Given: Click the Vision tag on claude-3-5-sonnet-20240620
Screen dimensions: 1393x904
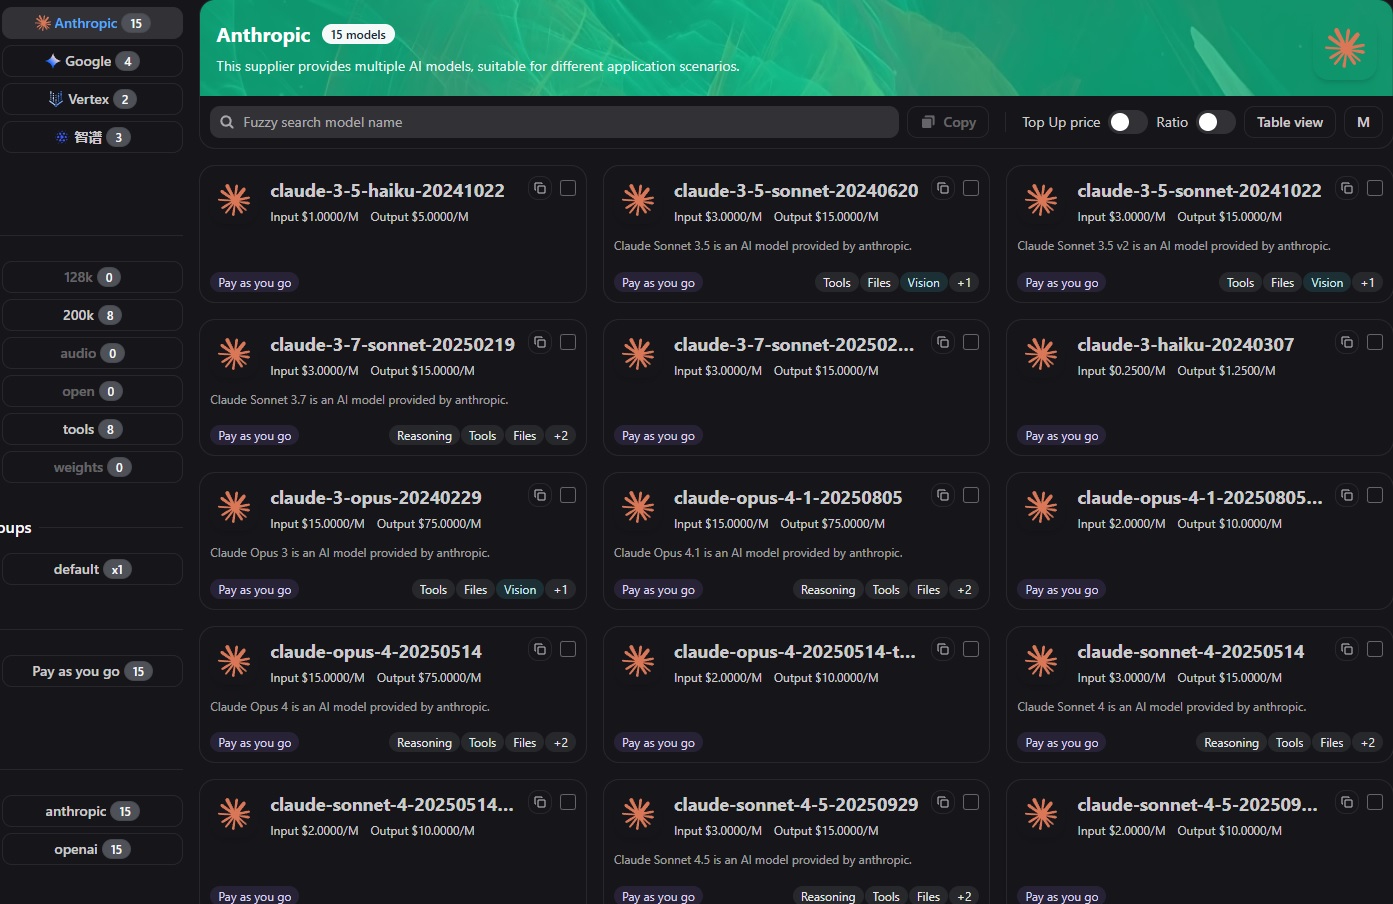Looking at the screenshot, I should click(x=923, y=283).
